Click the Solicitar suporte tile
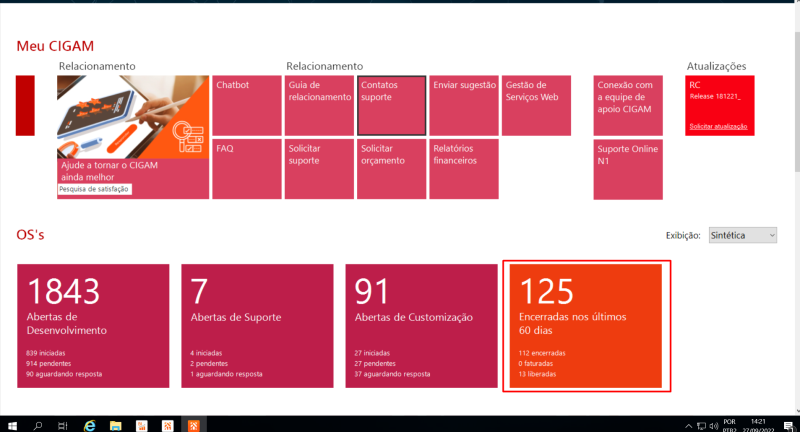The image size is (800, 432). [x=319, y=169]
